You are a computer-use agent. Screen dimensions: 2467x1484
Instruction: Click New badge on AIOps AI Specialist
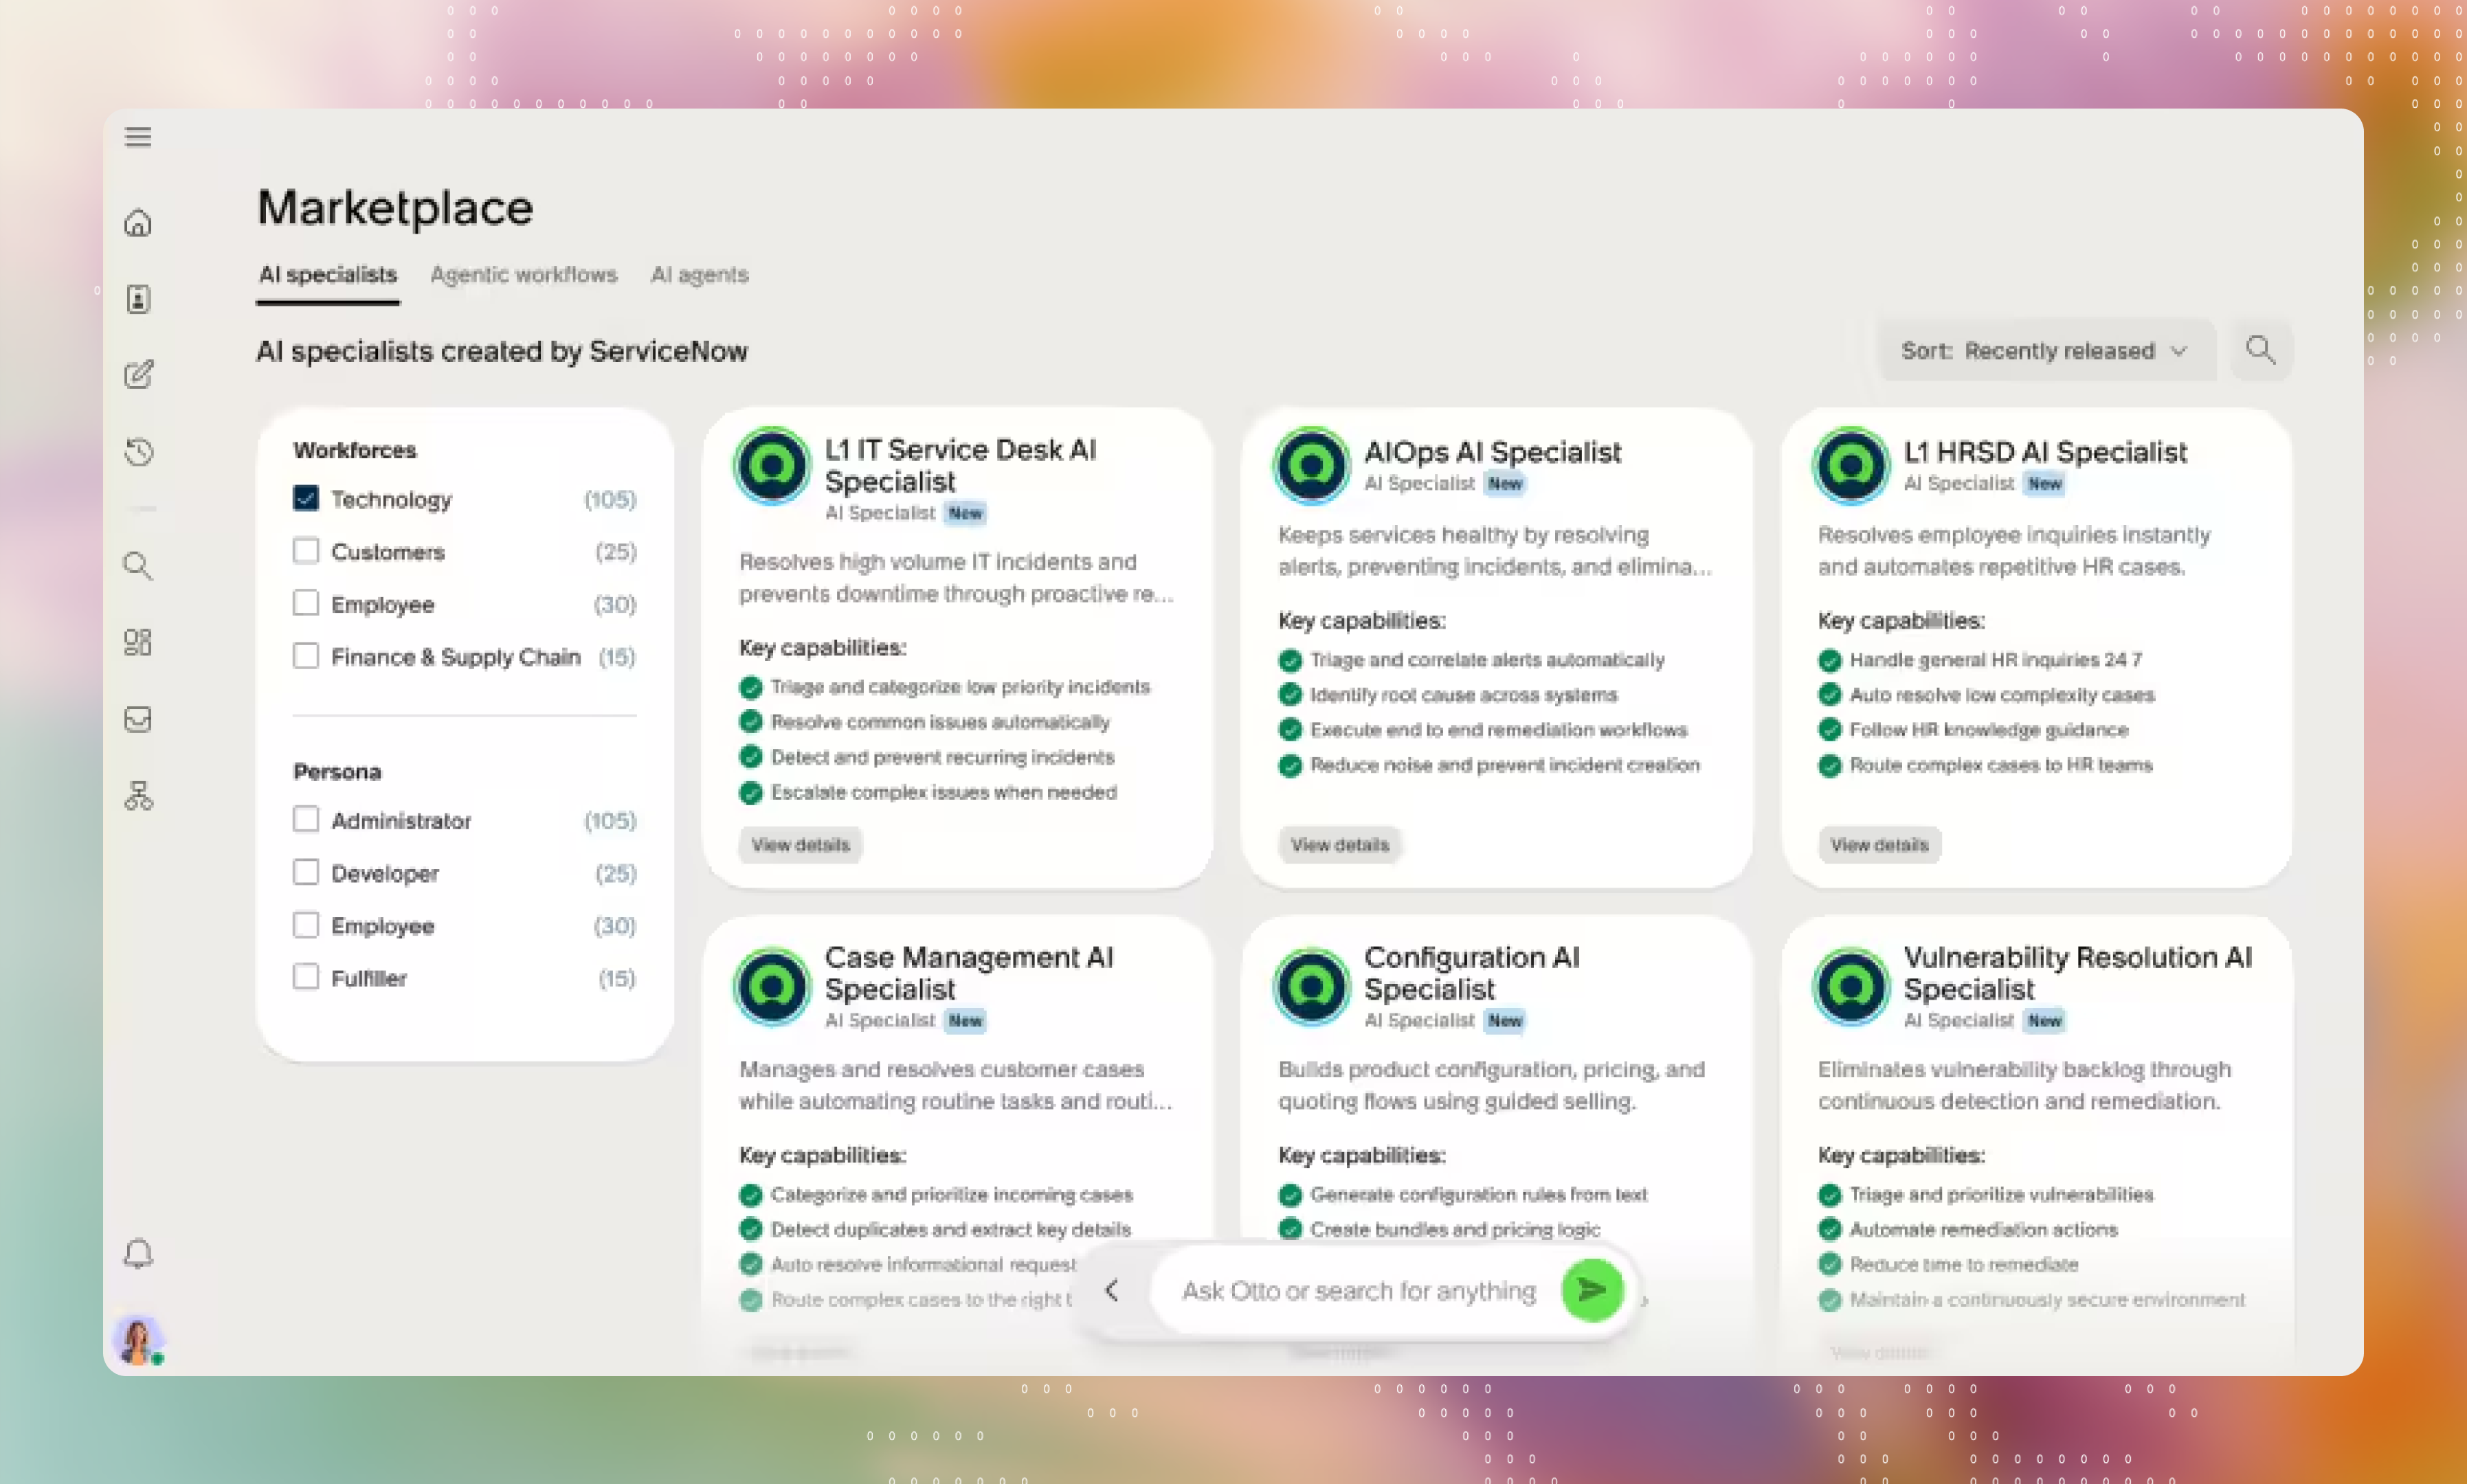(x=1504, y=484)
